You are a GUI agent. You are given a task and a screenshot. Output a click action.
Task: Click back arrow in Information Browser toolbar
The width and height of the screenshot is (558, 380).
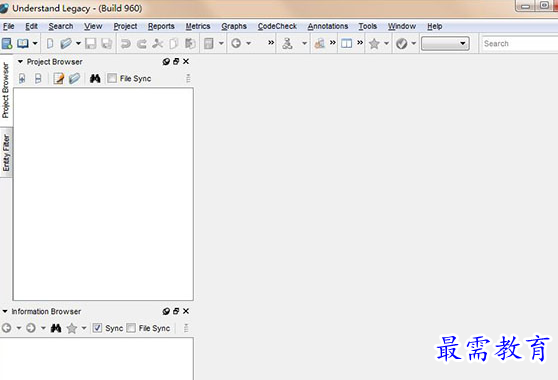[x=7, y=328]
